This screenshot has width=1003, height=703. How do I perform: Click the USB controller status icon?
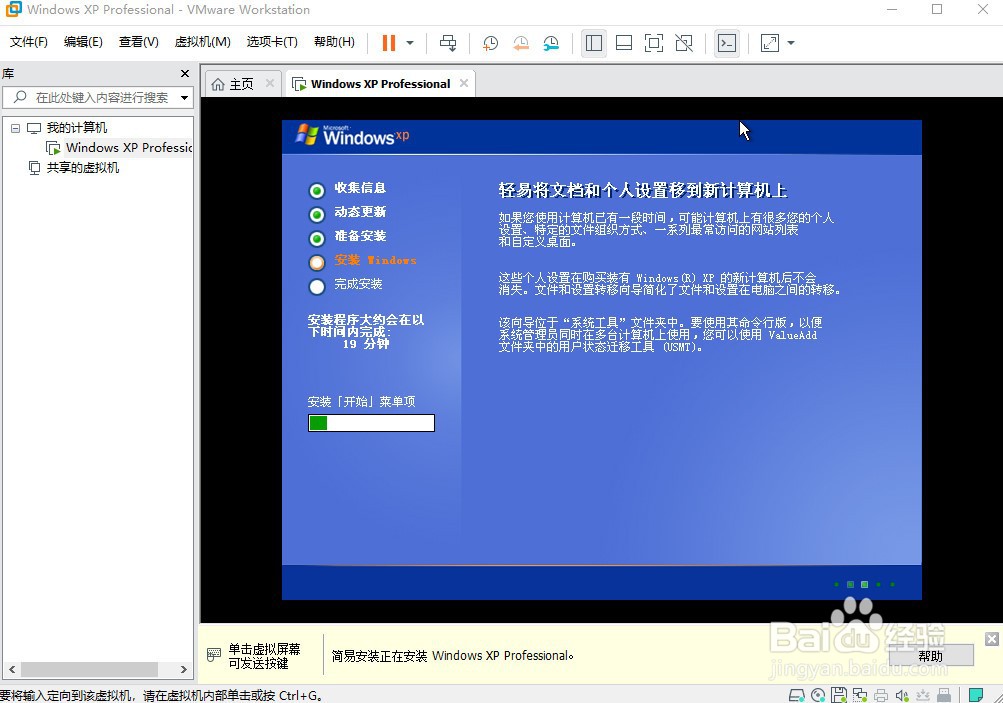pyautogui.click(x=944, y=695)
